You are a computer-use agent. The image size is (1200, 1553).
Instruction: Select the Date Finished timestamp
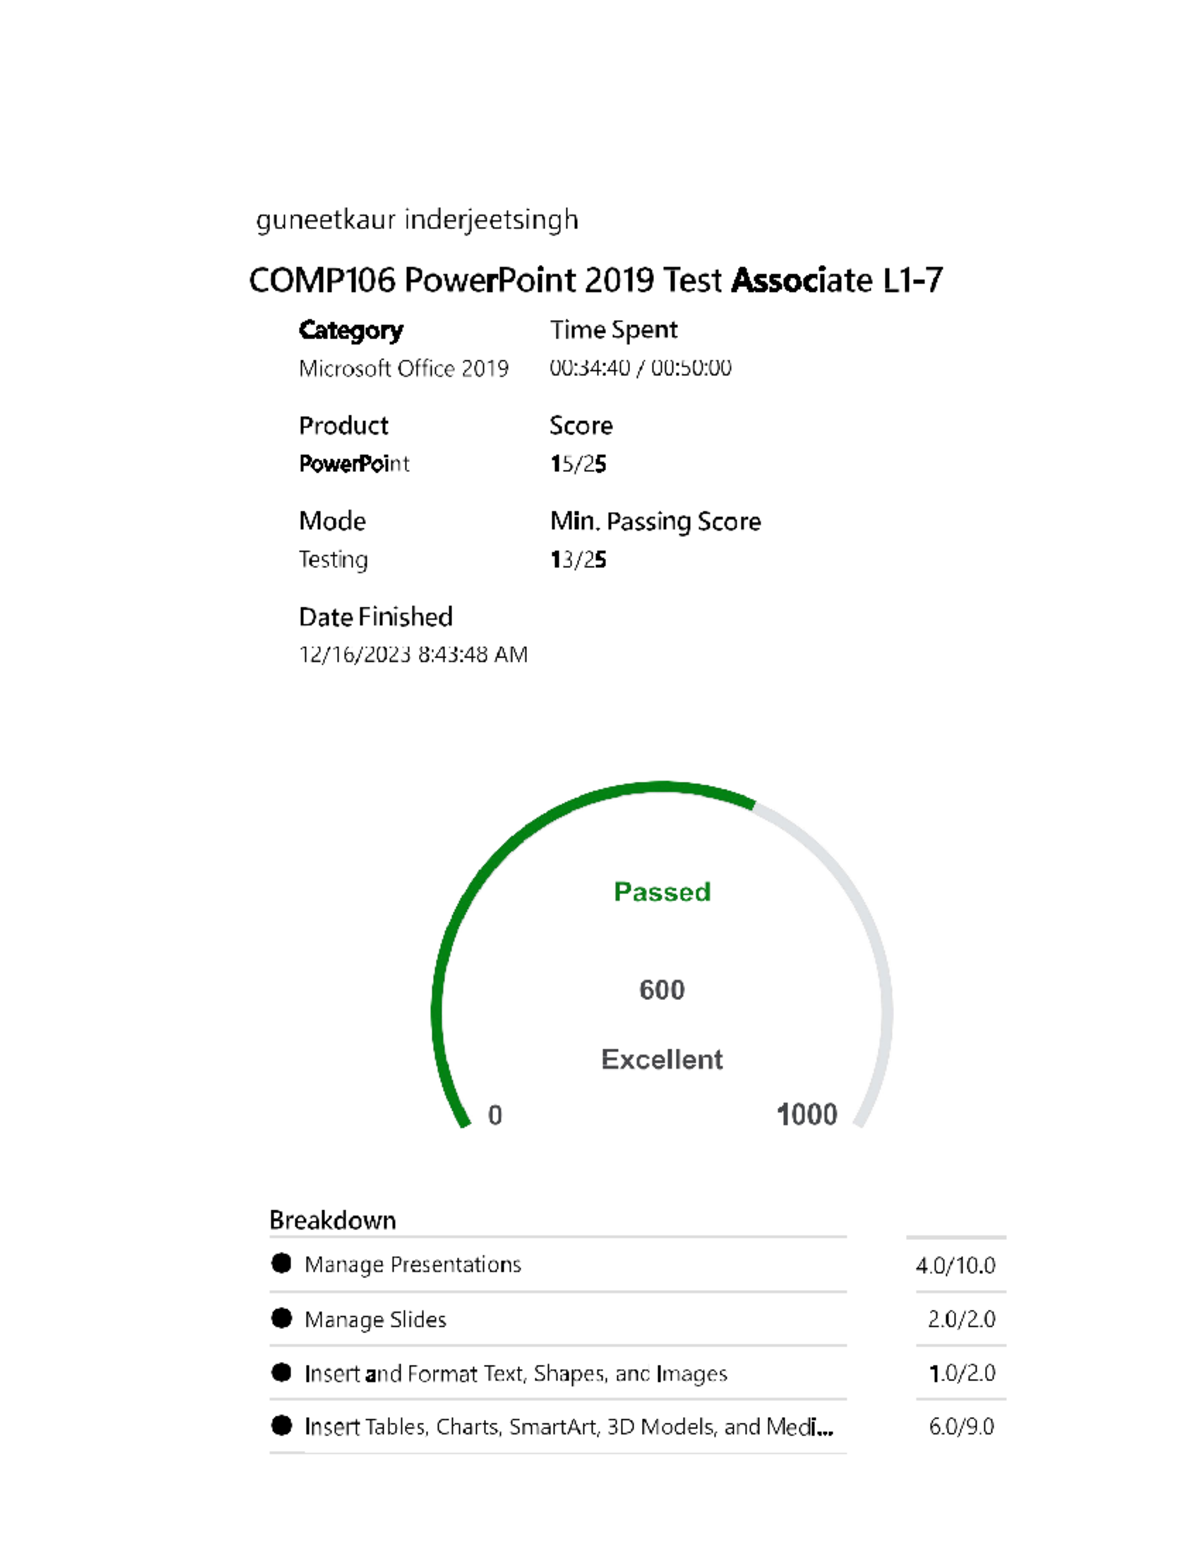(x=413, y=655)
